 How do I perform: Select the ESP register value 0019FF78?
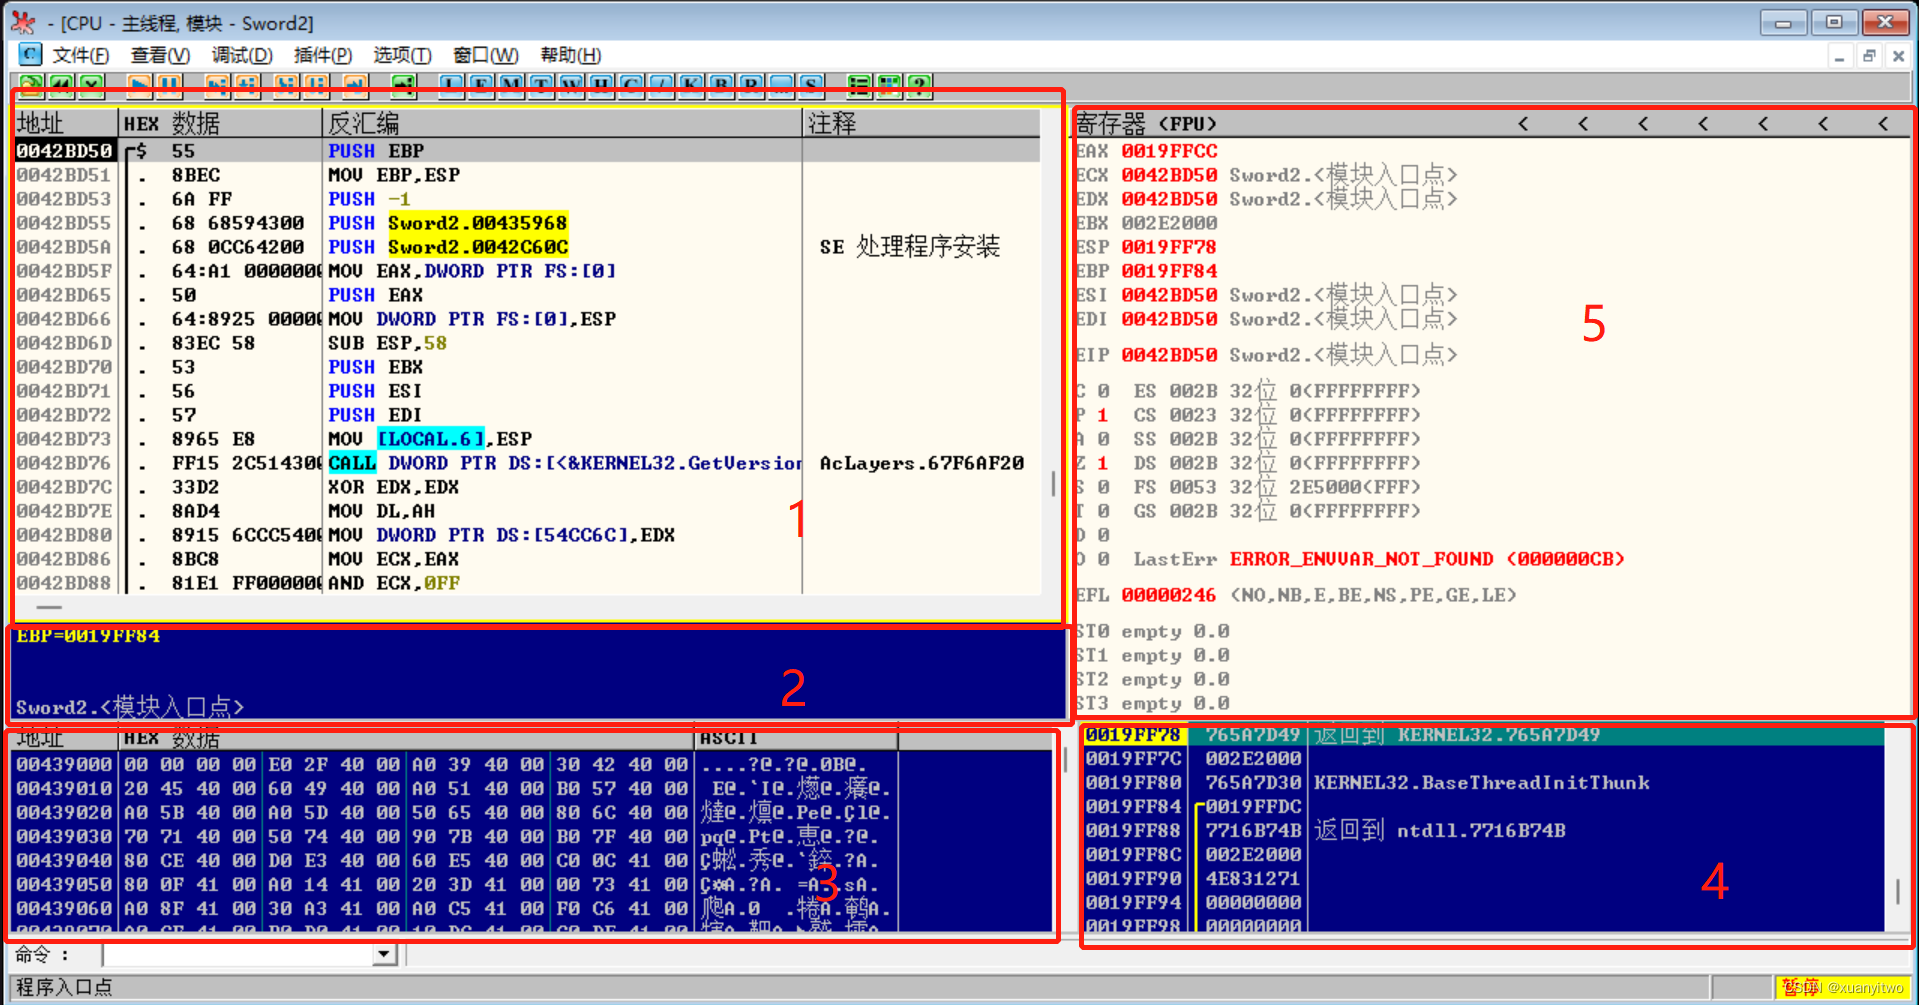point(1169,247)
